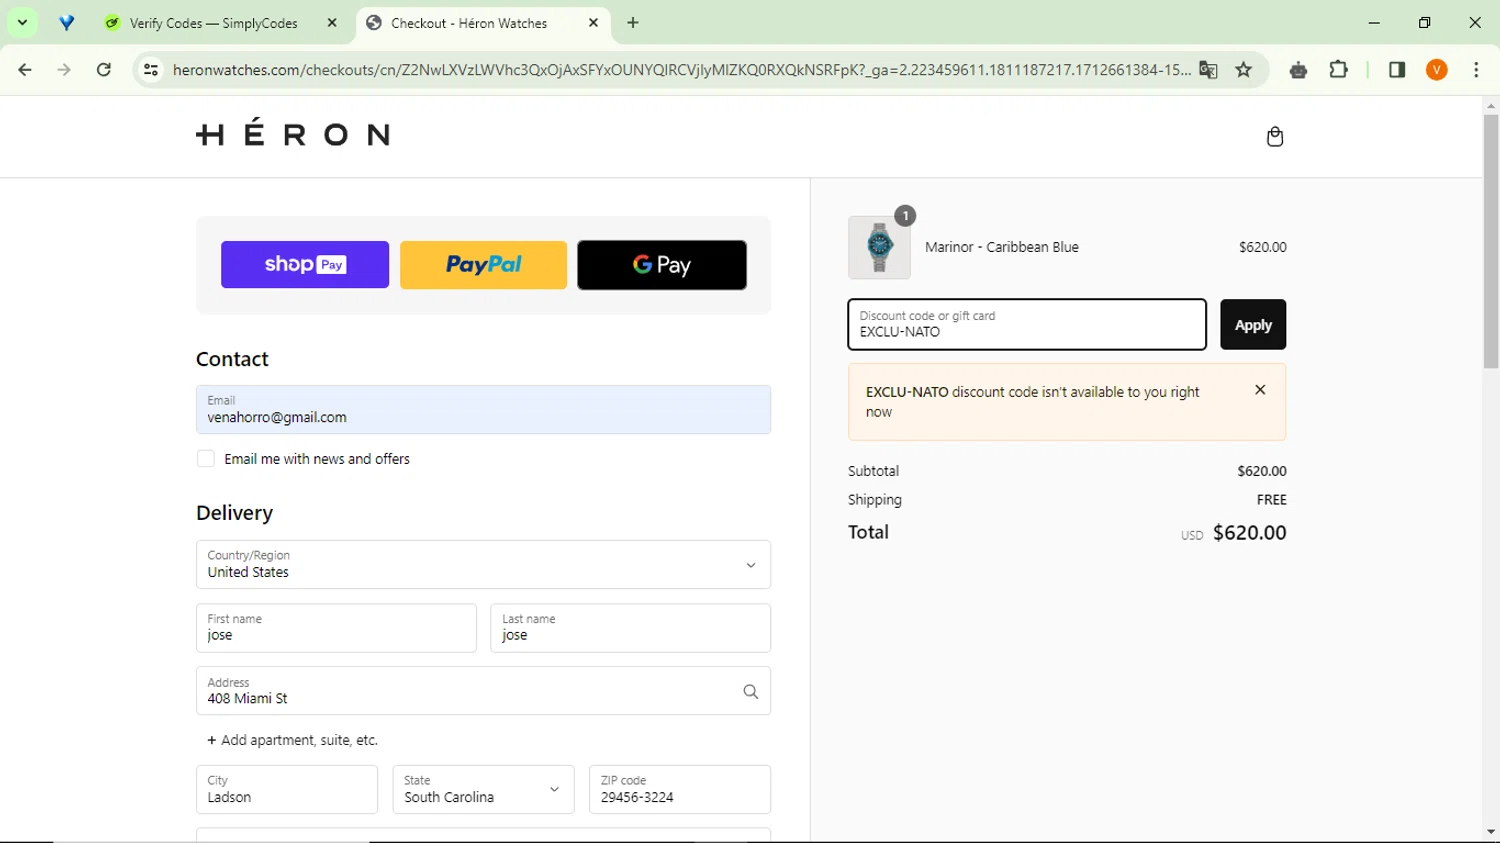Click the Marinor - Caribbean Blue product name
The width and height of the screenshot is (1500, 843).
coord(1002,247)
